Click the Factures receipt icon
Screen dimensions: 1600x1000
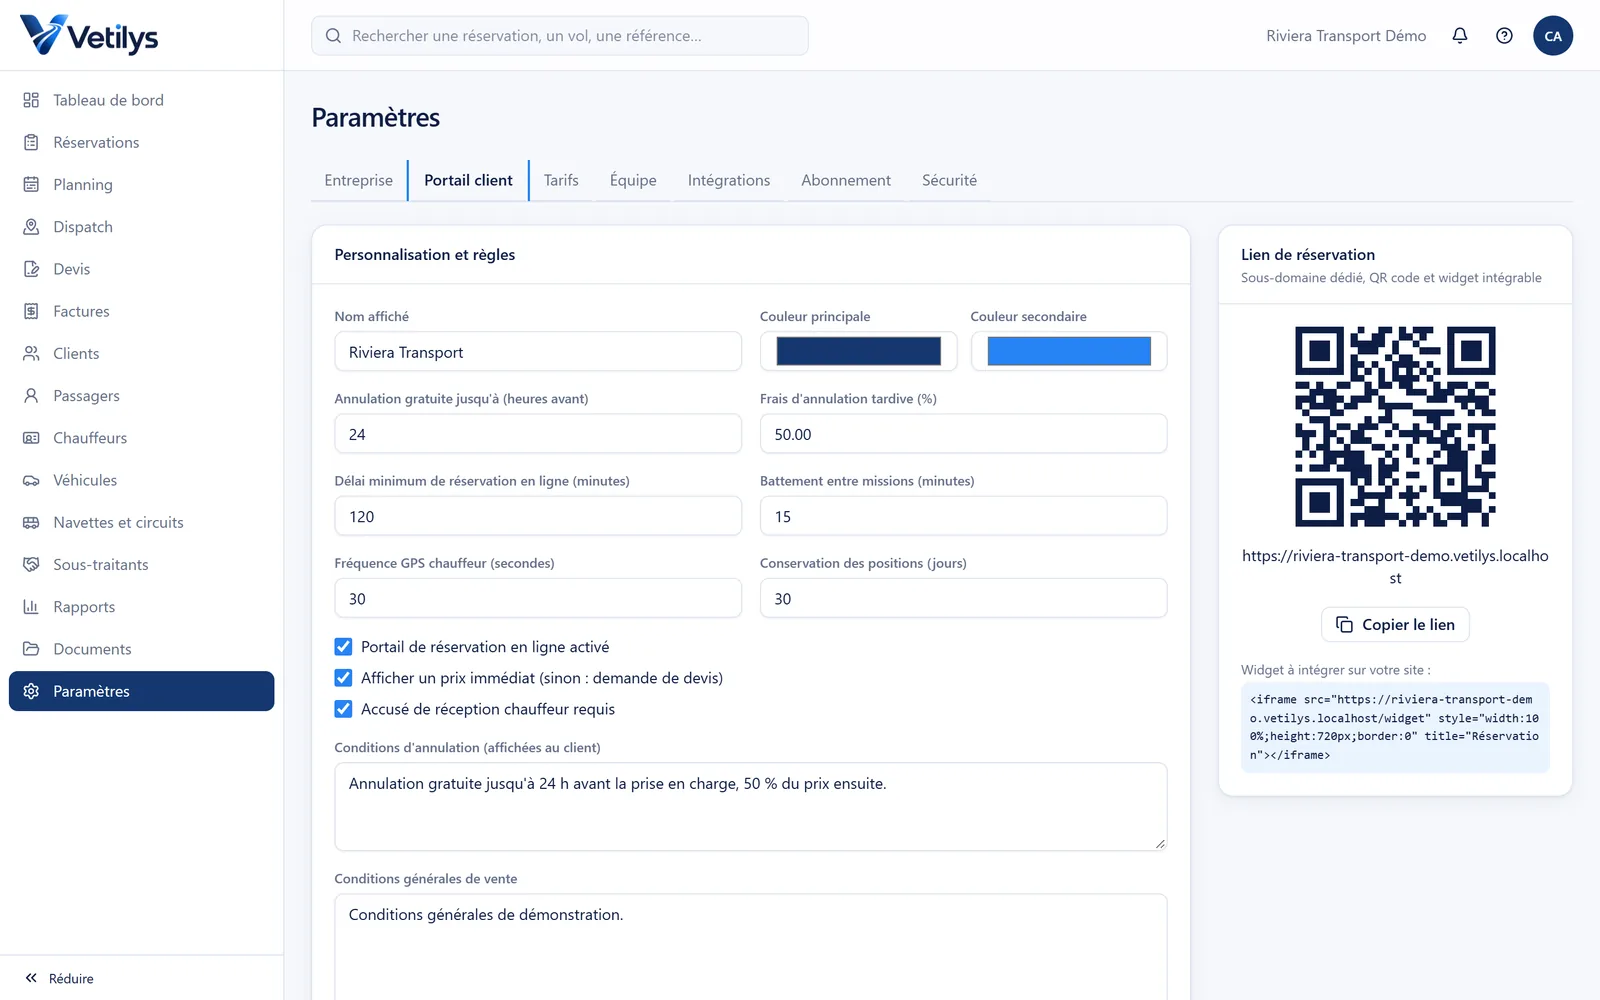31,311
